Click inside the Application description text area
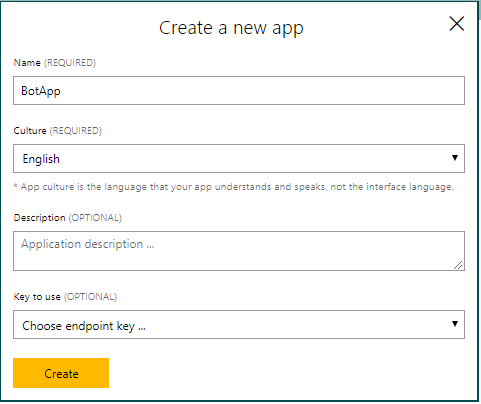Screen dimensions: 481x404 [x=239, y=251]
